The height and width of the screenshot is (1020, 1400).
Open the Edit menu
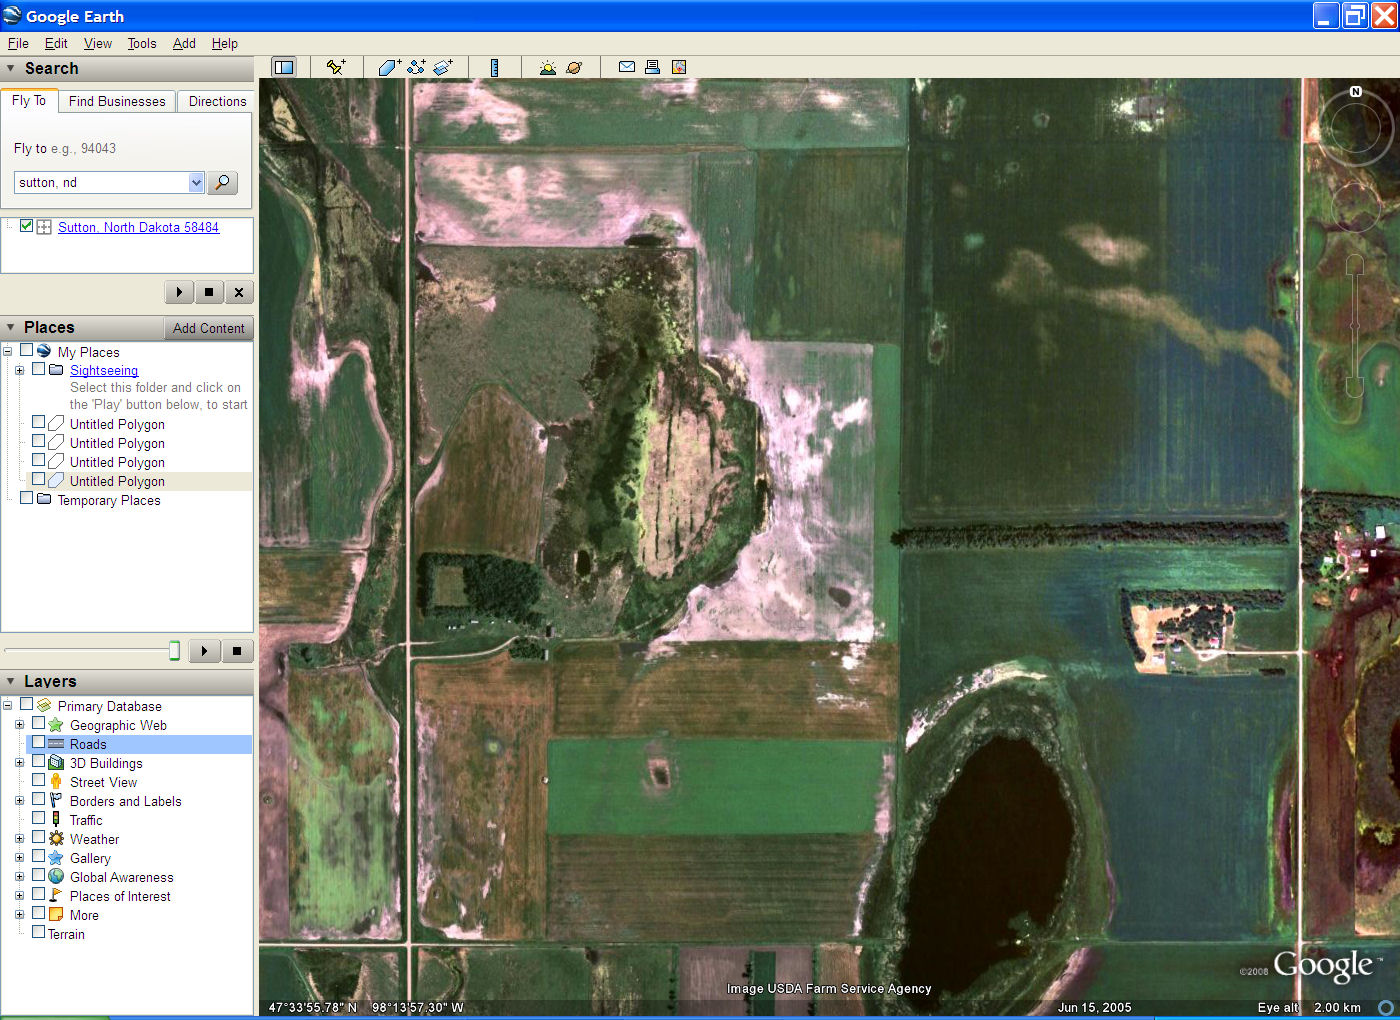pyautogui.click(x=56, y=43)
